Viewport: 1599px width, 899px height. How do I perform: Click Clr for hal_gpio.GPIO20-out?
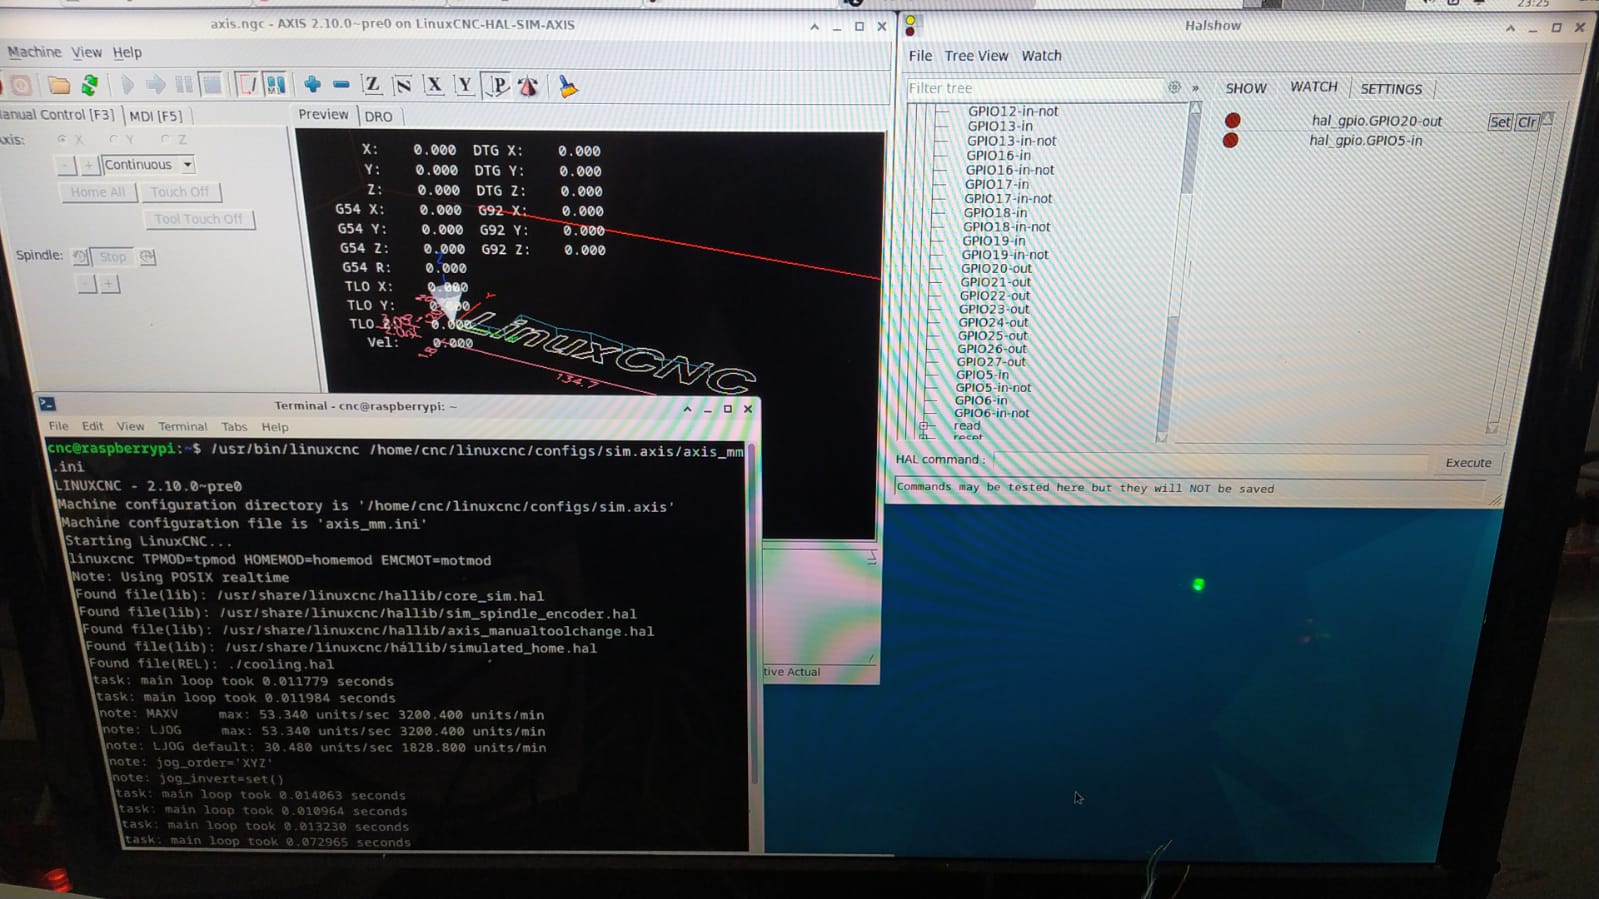pos(1526,122)
